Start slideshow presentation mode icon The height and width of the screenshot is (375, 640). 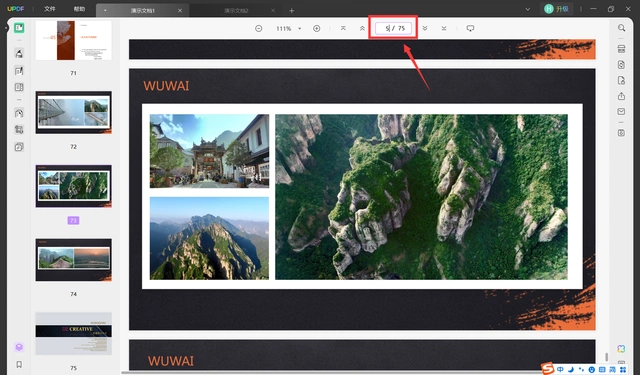(470, 29)
